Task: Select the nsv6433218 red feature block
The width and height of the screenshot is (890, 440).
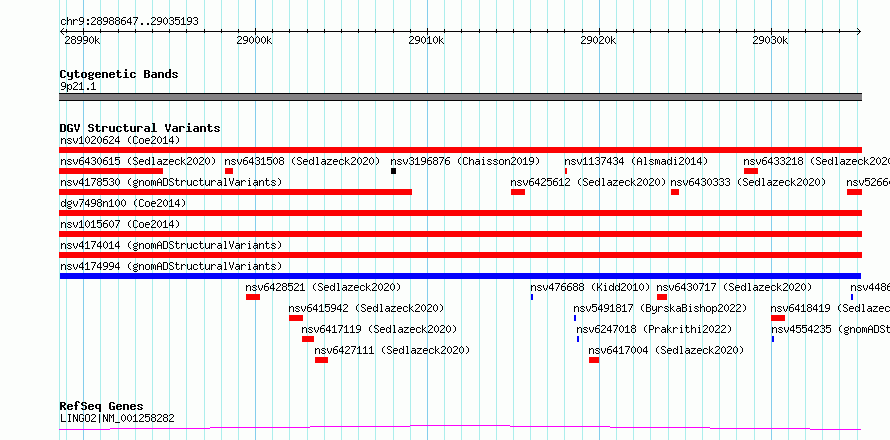Action: click(x=751, y=171)
